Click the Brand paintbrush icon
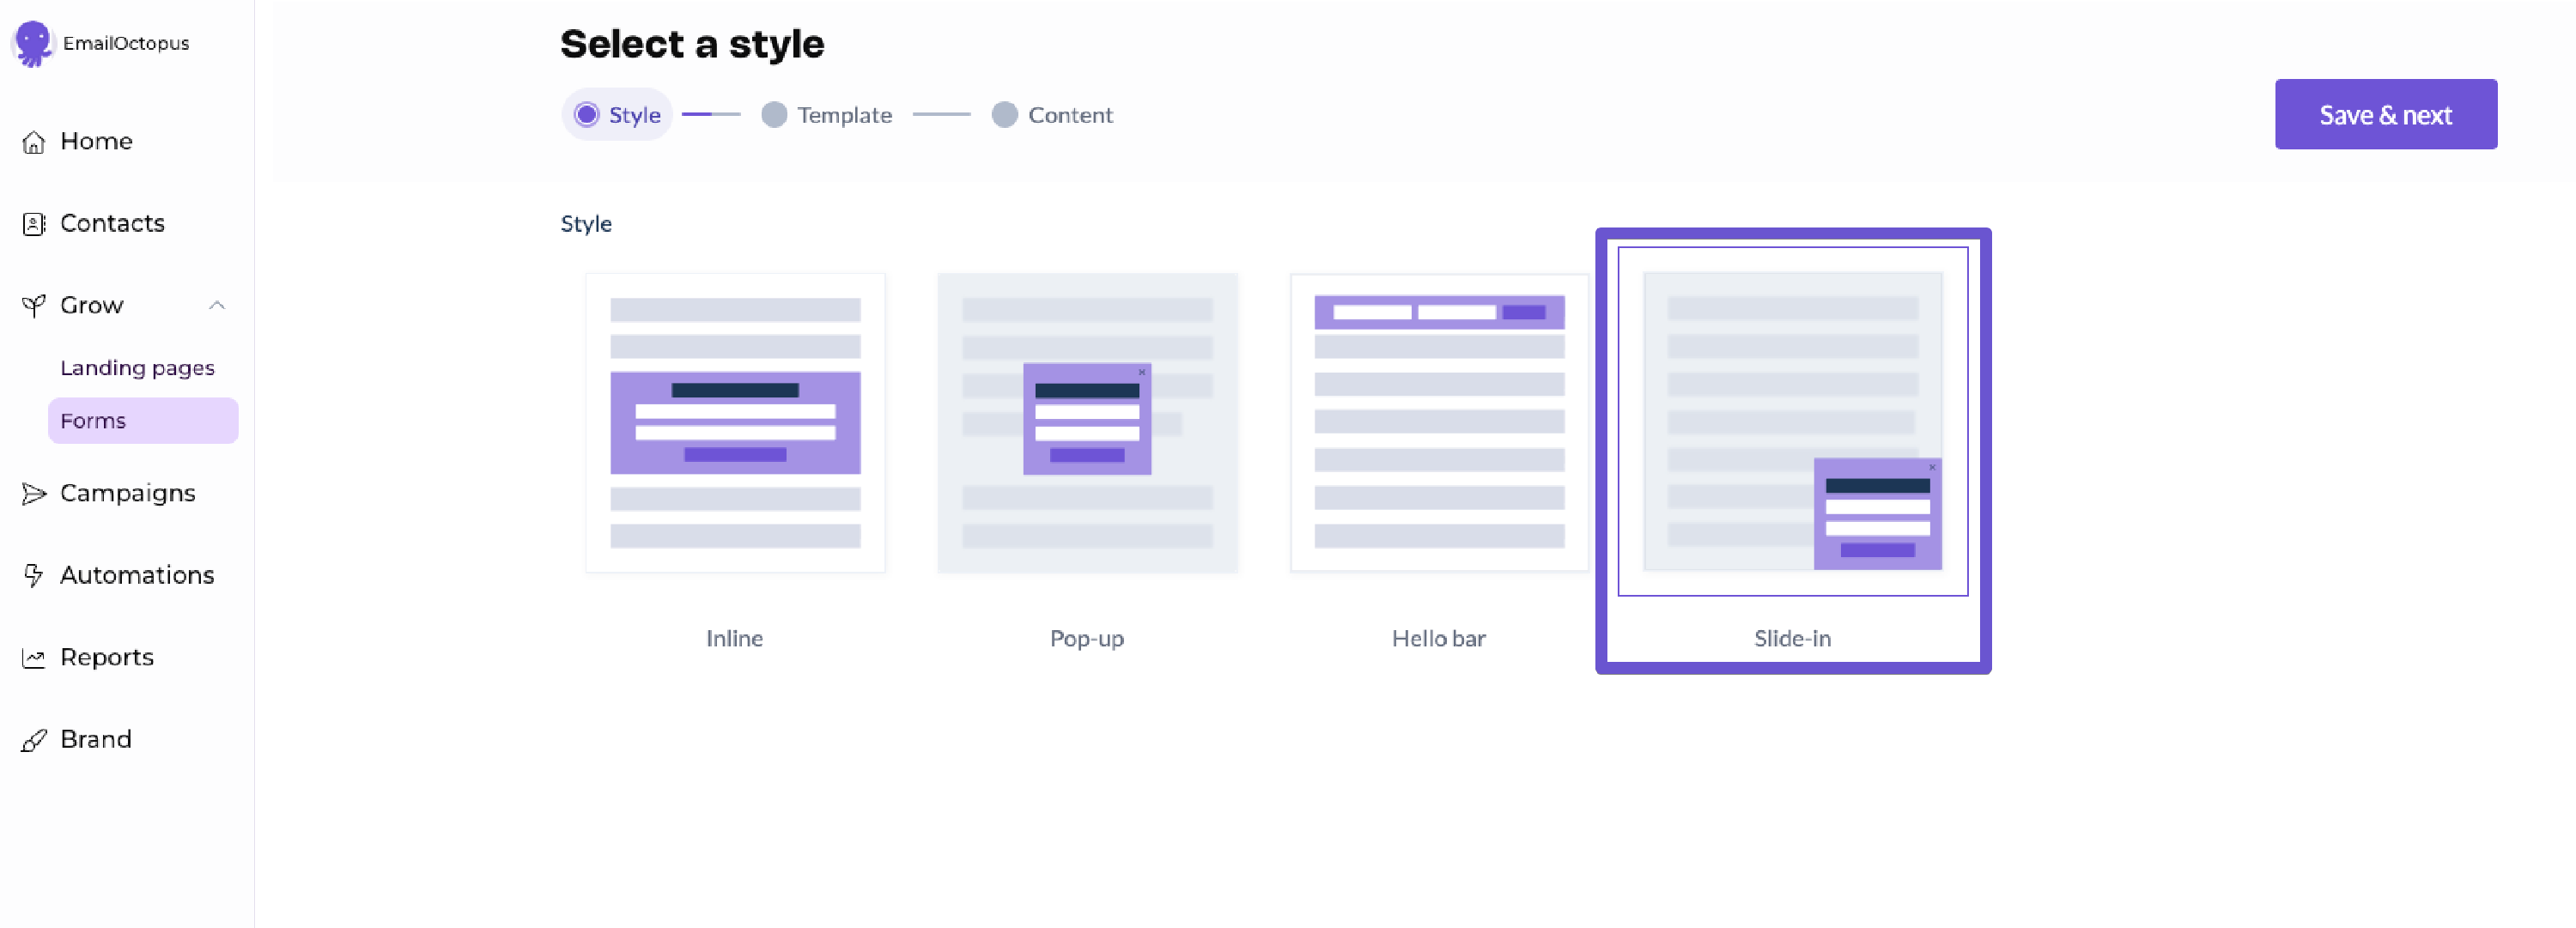Screen dimensions: 2576x928 (34, 740)
